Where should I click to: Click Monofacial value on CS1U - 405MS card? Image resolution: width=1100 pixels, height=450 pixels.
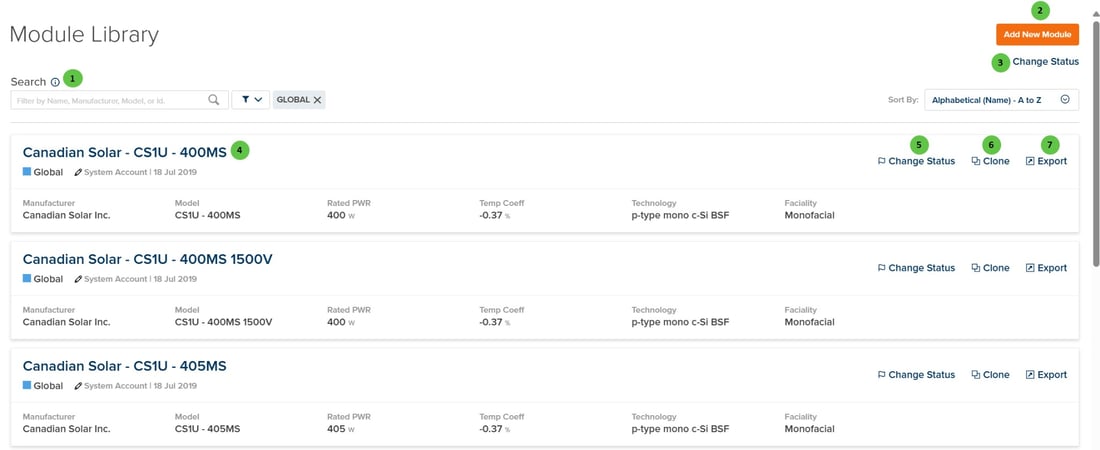[810, 429]
